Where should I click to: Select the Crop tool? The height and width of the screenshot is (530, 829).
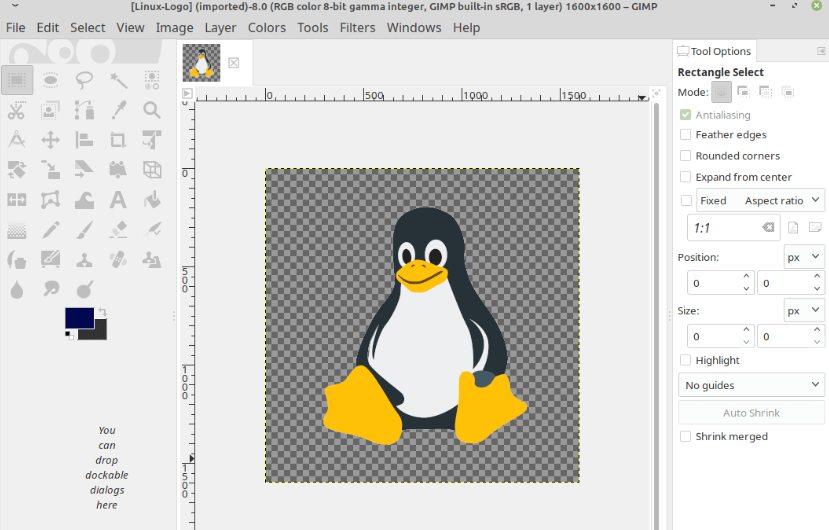(118, 140)
